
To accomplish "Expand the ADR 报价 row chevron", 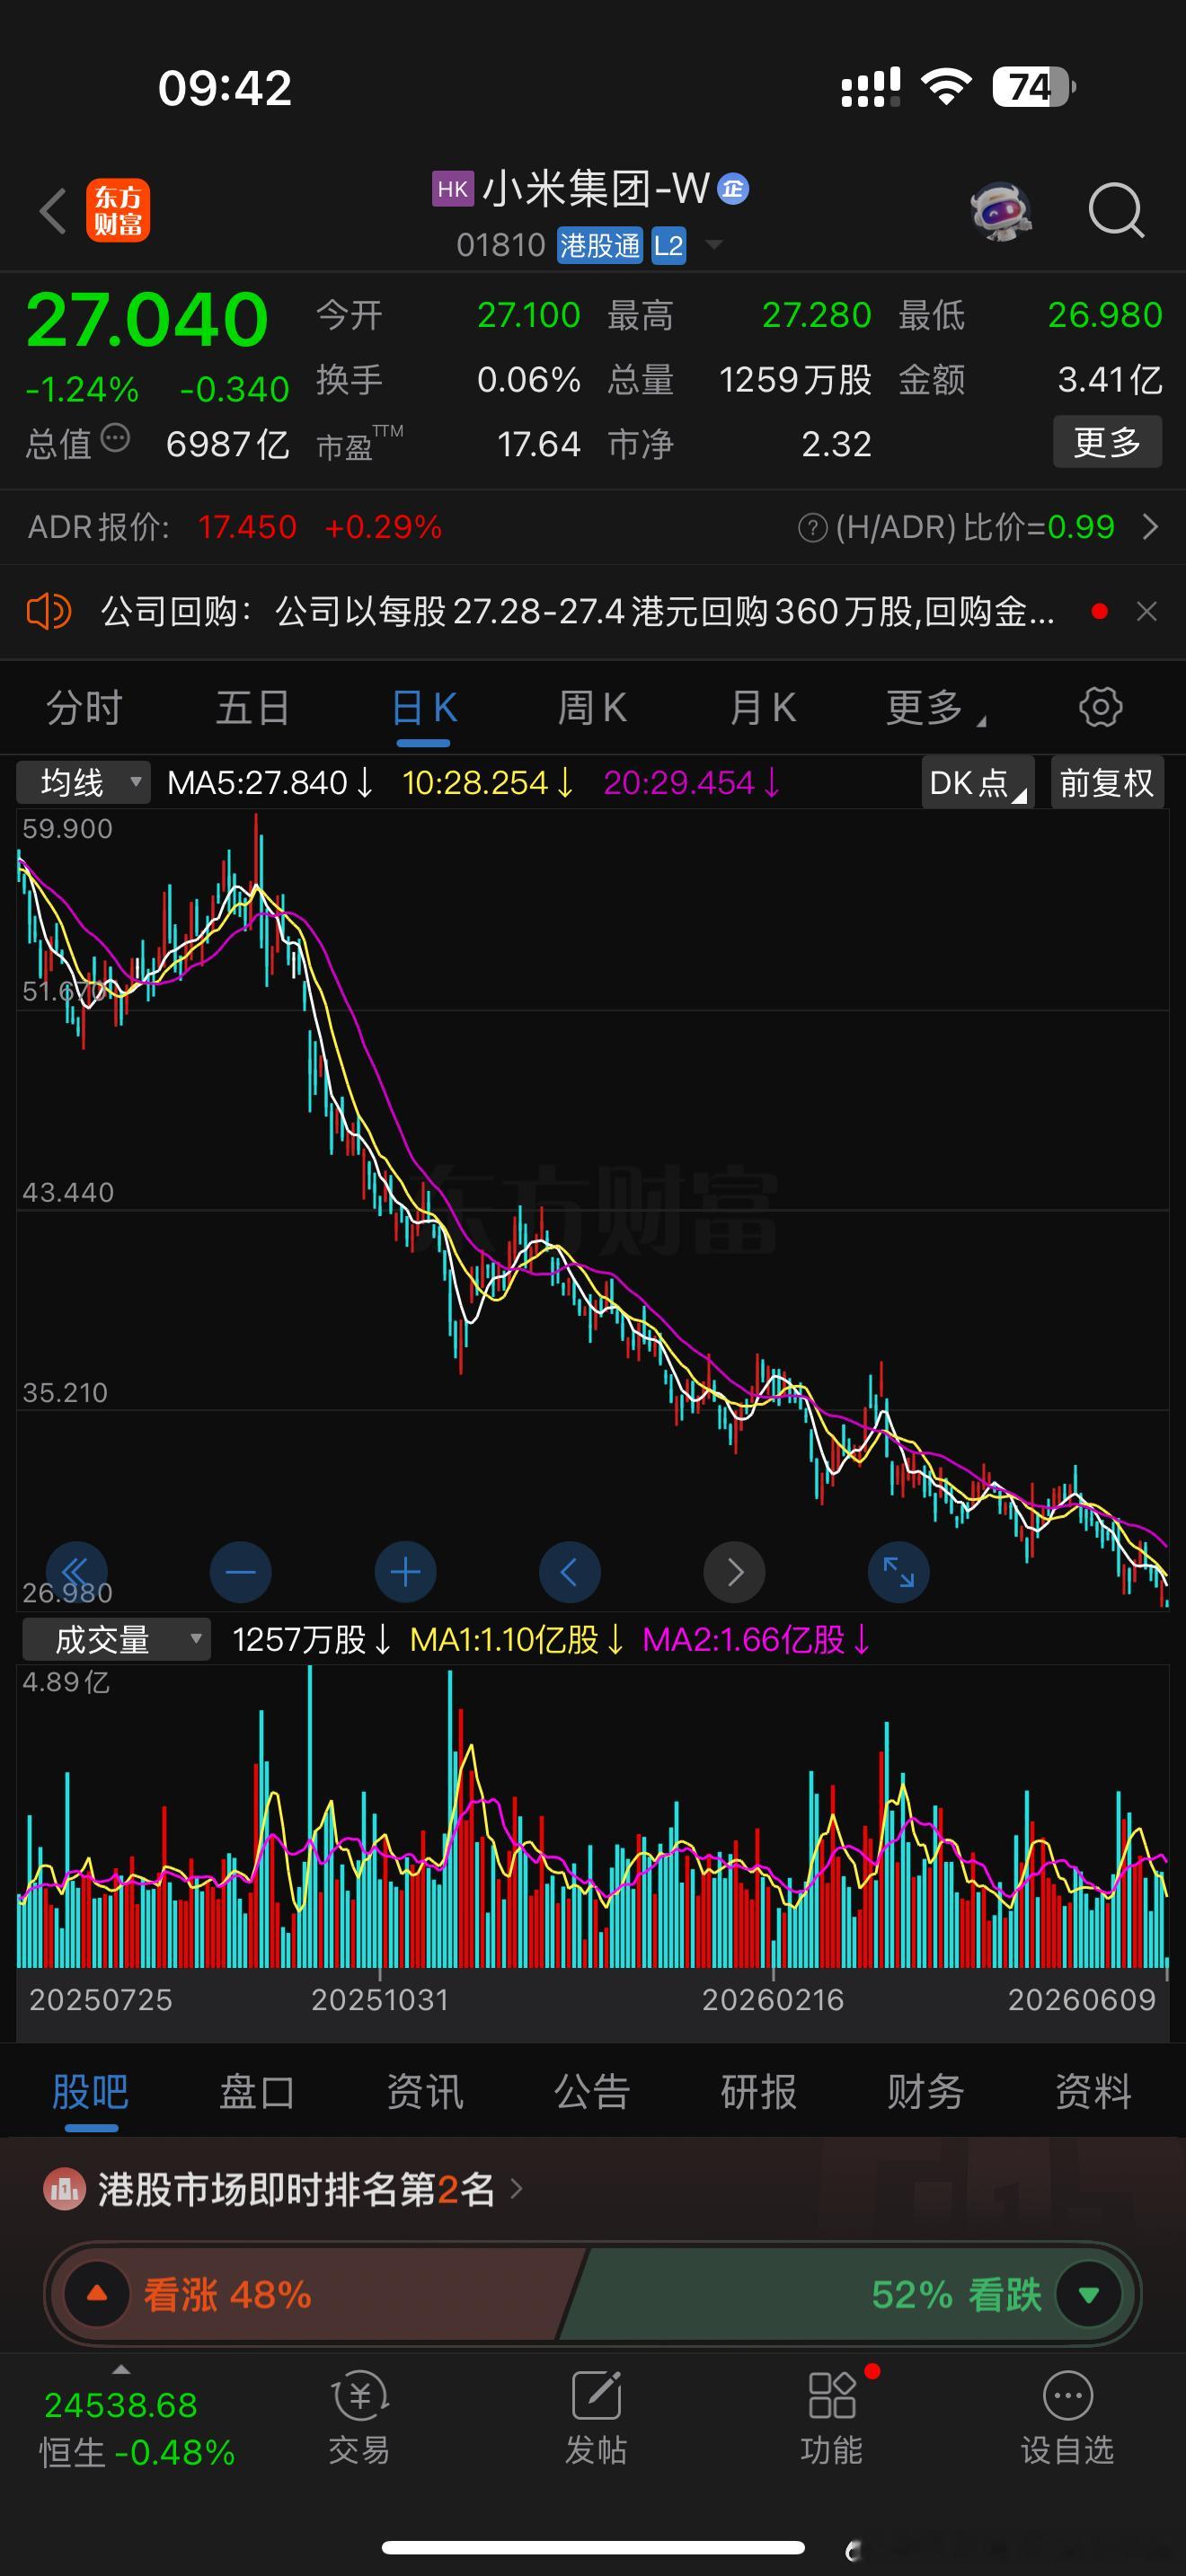I will [1150, 527].
